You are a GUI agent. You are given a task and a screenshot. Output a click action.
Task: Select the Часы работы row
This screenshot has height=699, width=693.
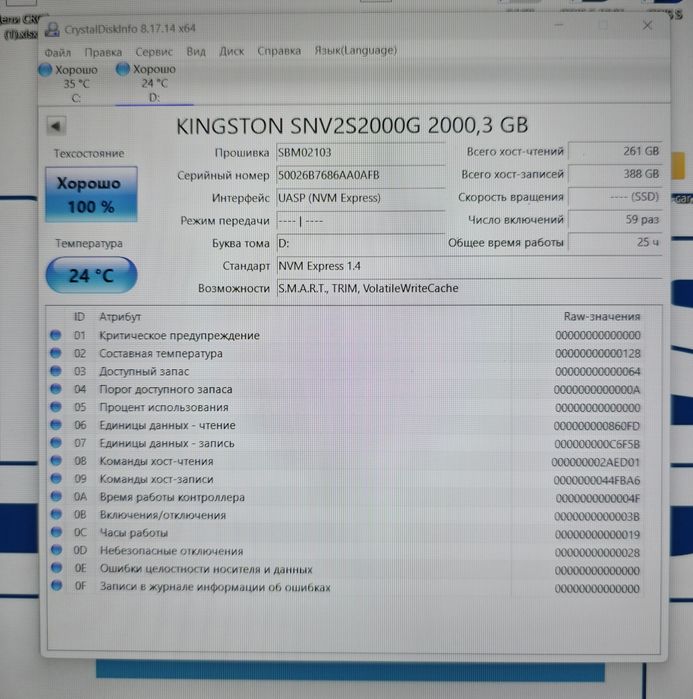click(x=346, y=533)
